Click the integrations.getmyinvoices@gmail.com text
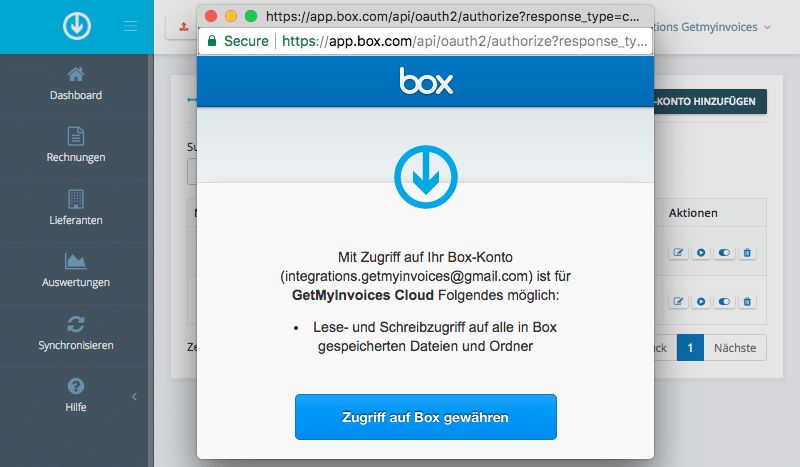The image size is (800, 467). pyautogui.click(x=406, y=276)
